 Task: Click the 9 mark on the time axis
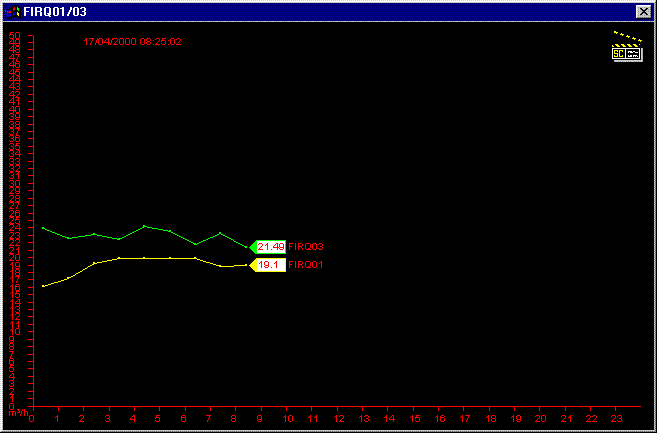click(x=261, y=418)
